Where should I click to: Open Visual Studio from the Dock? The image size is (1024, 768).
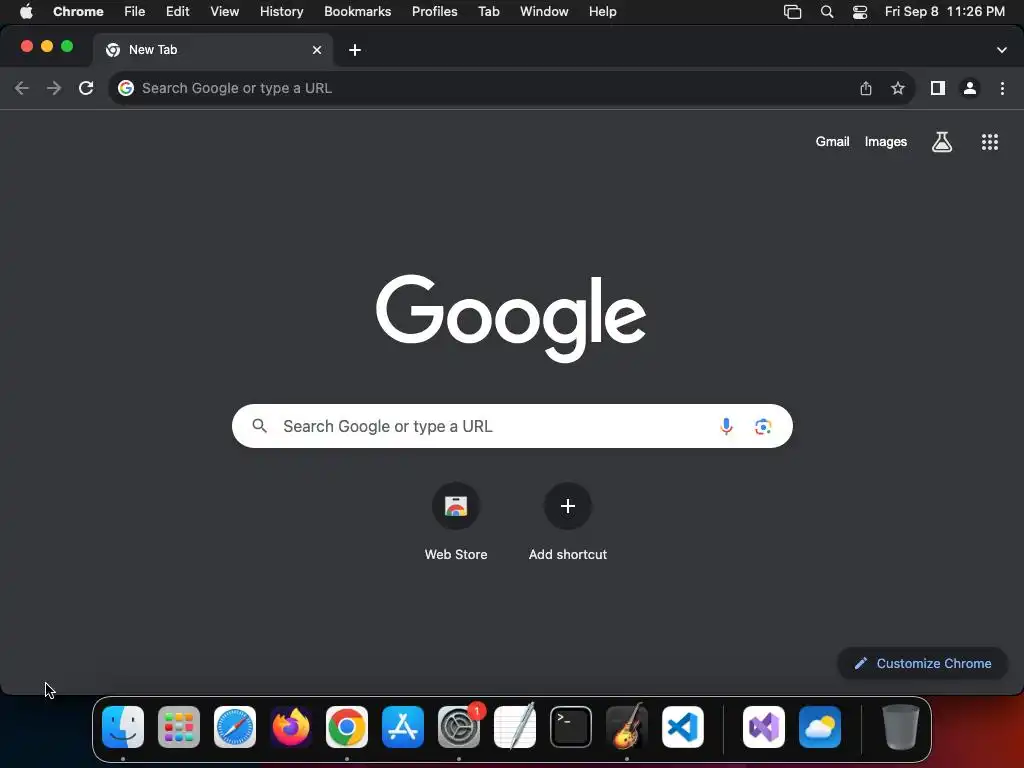(x=764, y=727)
